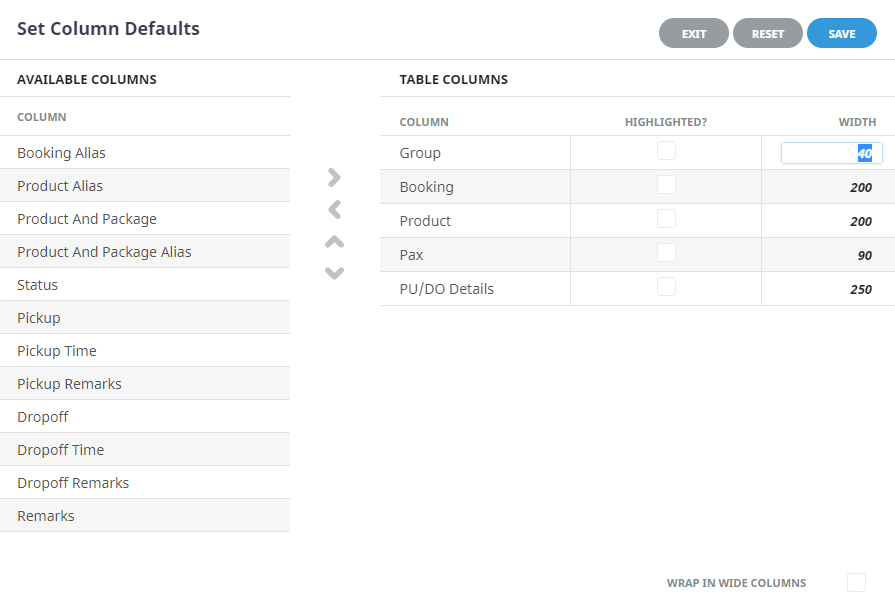This screenshot has height=613, width=895.
Task: Click the Pax row width value
Action: (864, 256)
